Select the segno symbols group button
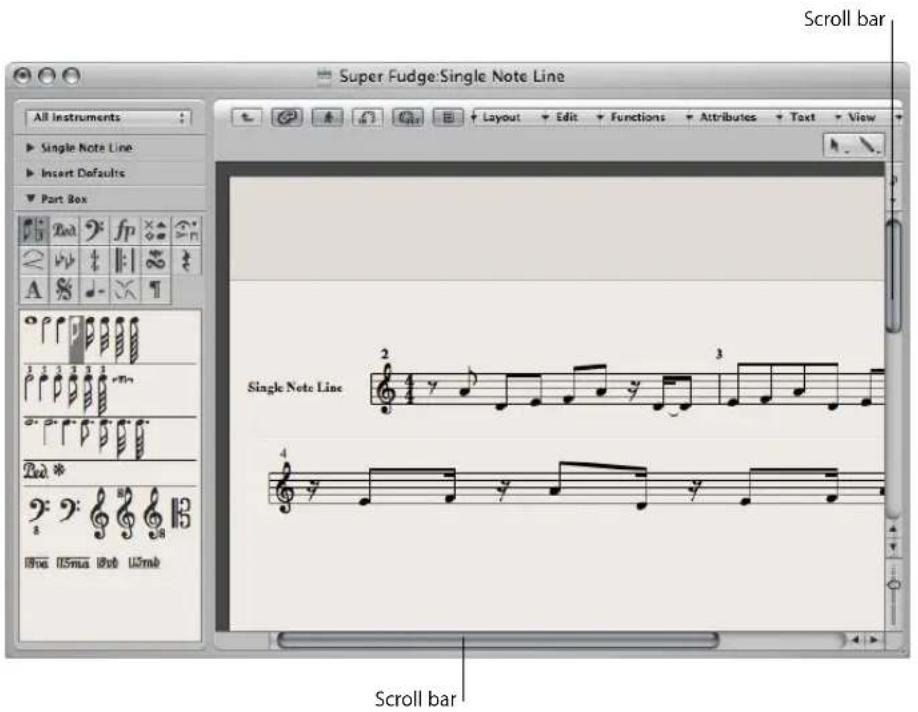 coord(64,290)
